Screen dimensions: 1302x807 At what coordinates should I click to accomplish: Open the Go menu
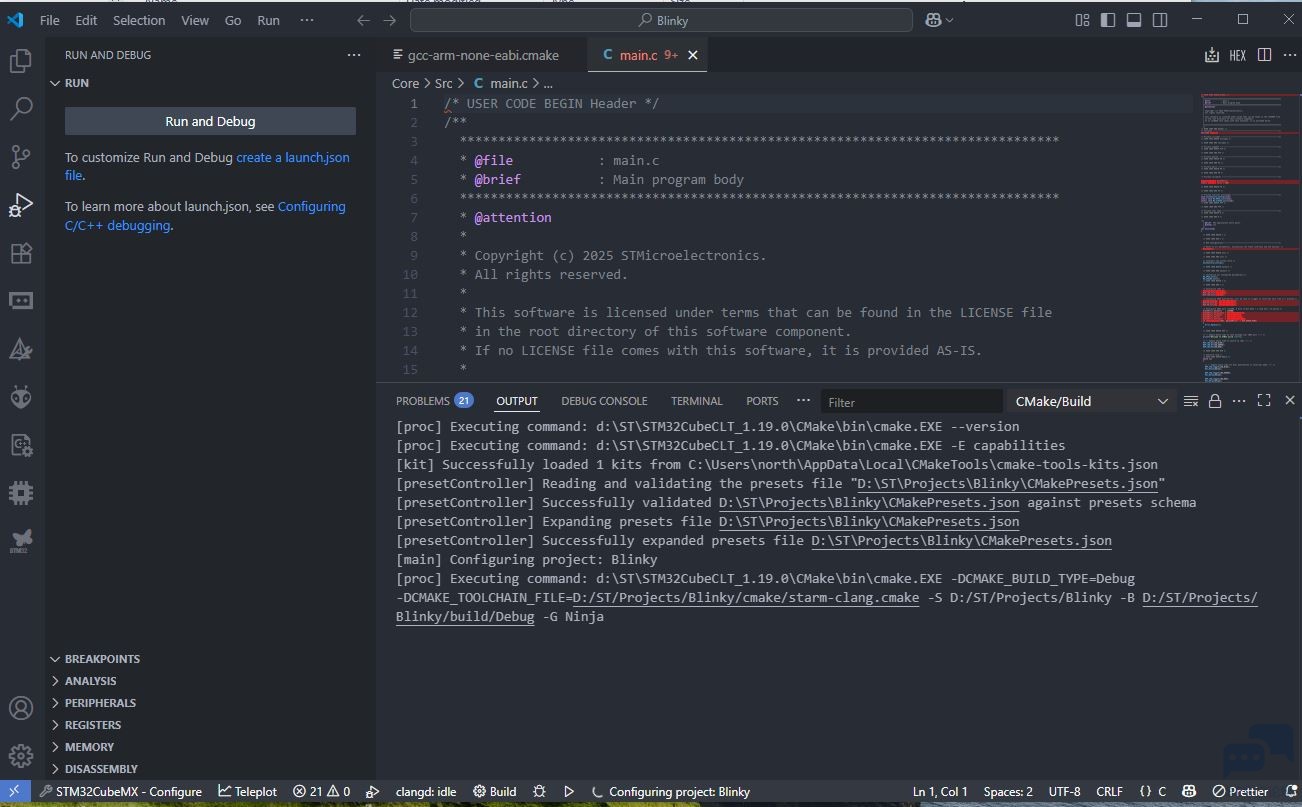click(233, 20)
